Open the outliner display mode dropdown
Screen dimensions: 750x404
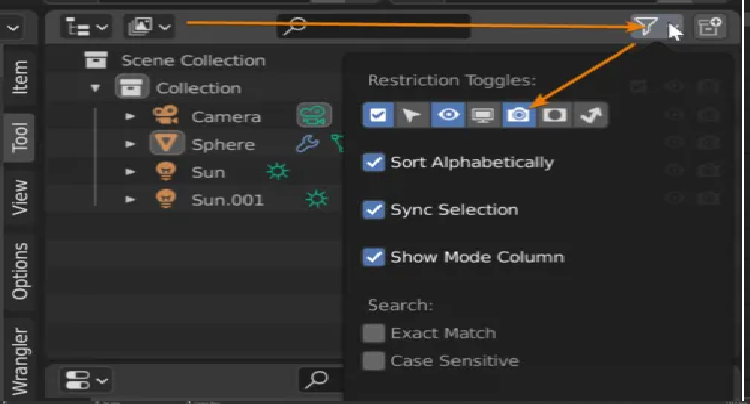148,27
